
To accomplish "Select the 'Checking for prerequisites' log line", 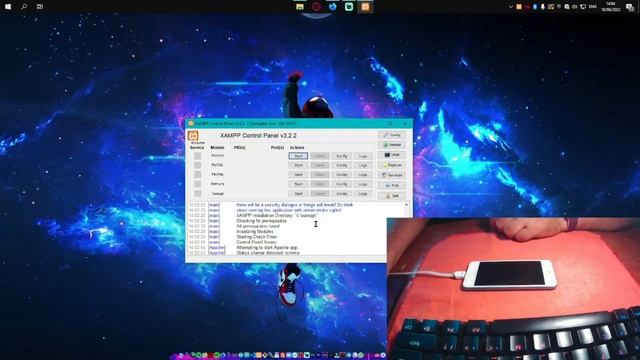I will (261, 221).
